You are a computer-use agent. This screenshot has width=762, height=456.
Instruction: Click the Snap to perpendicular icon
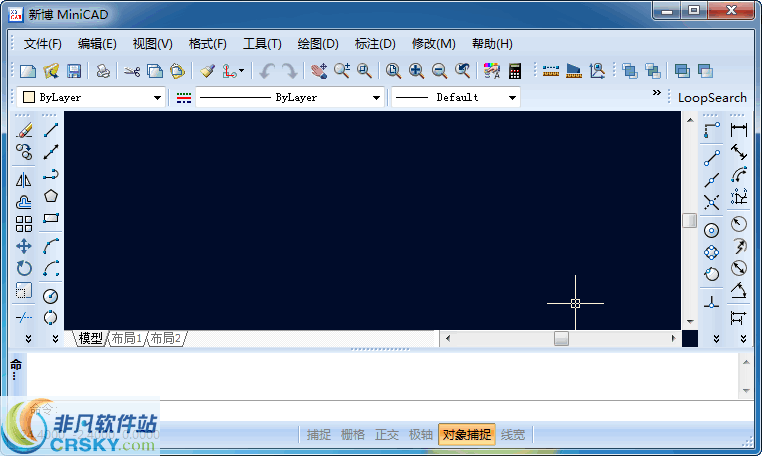click(x=711, y=302)
